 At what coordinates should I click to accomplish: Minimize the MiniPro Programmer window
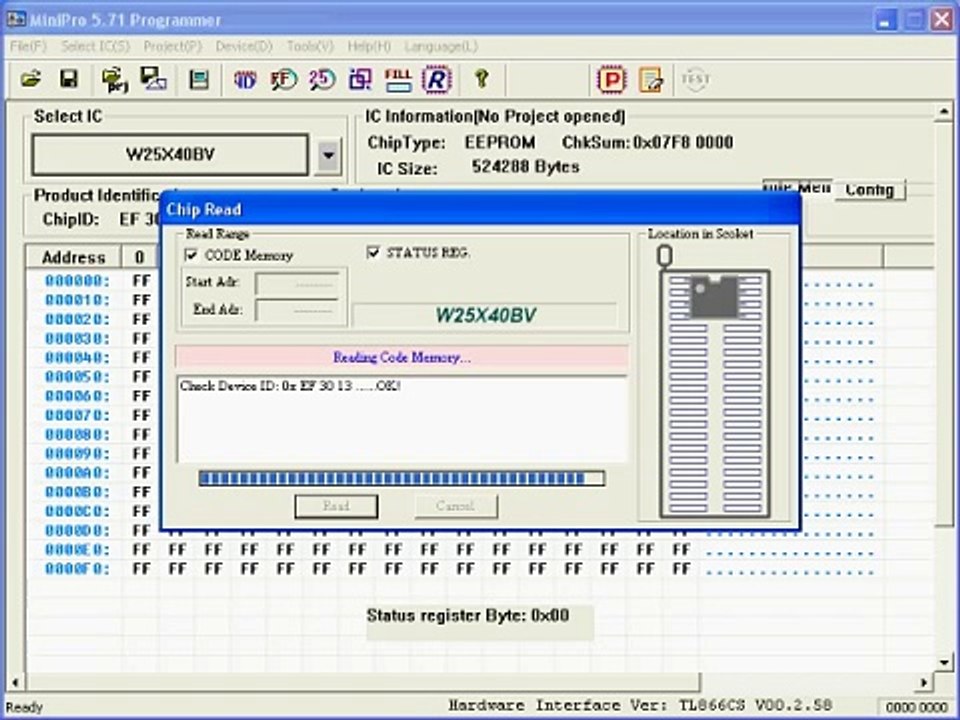pyautogui.click(x=885, y=21)
